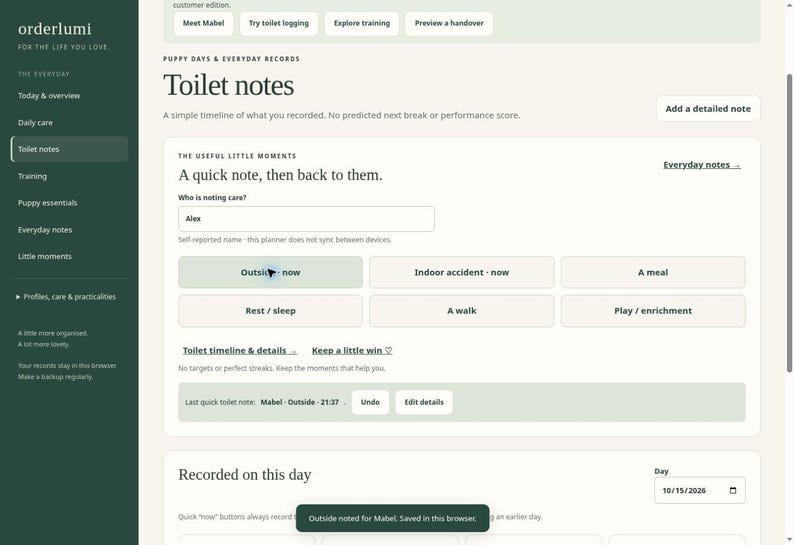The height and width of the screenshot is (545, 794).
Task: Open Keep a little win link
Action: [x=352, y=351]
